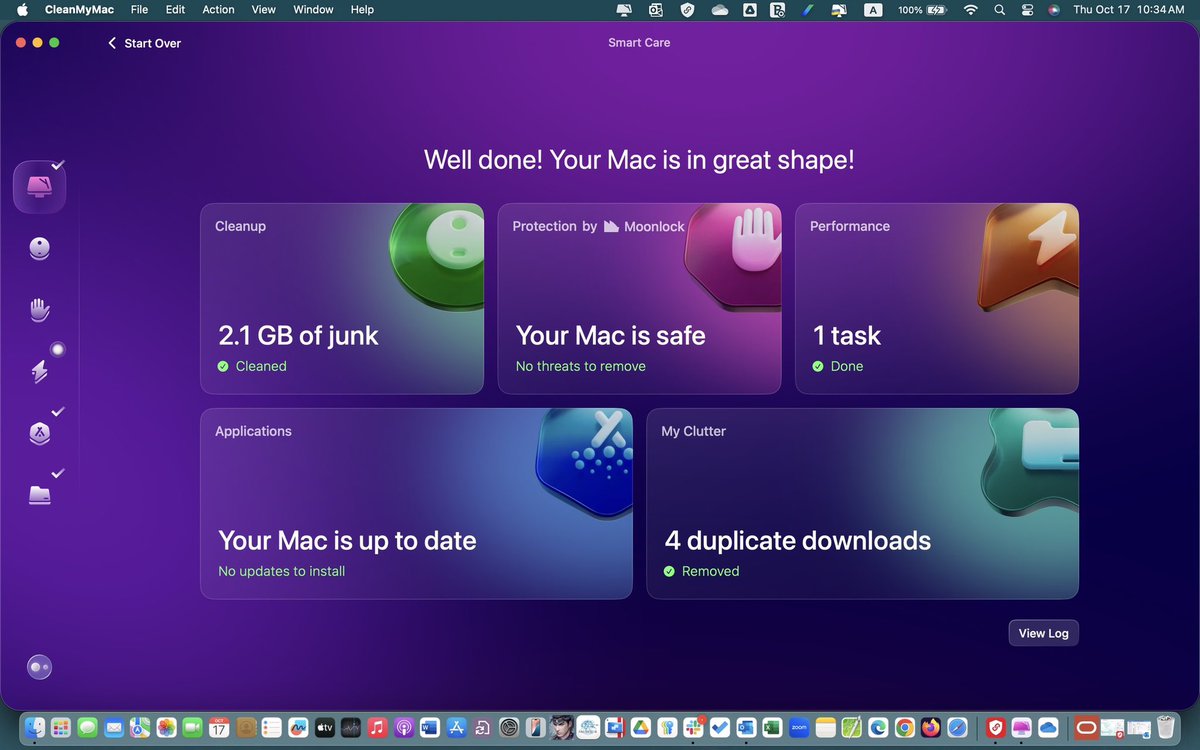Open Microsoft Excel from the Dock
Screen dimensions: 1200x750
pyautogui.click(x=773, y=727)
